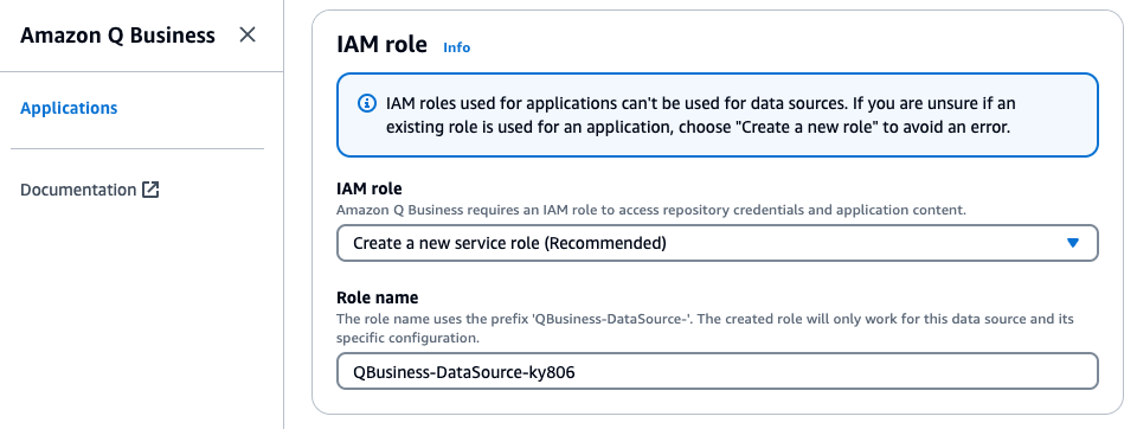The width and height of the screenshot is (1137, 429).
Task: Click the blue dropdown arrow for IAM role
Action: pyautogui.click(x=1073, y=243)
